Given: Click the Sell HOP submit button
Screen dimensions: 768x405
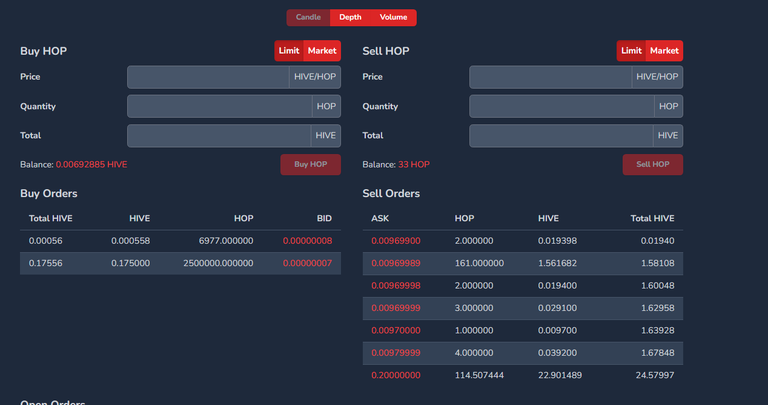Looking at the screenshot, I should (653, 165).
